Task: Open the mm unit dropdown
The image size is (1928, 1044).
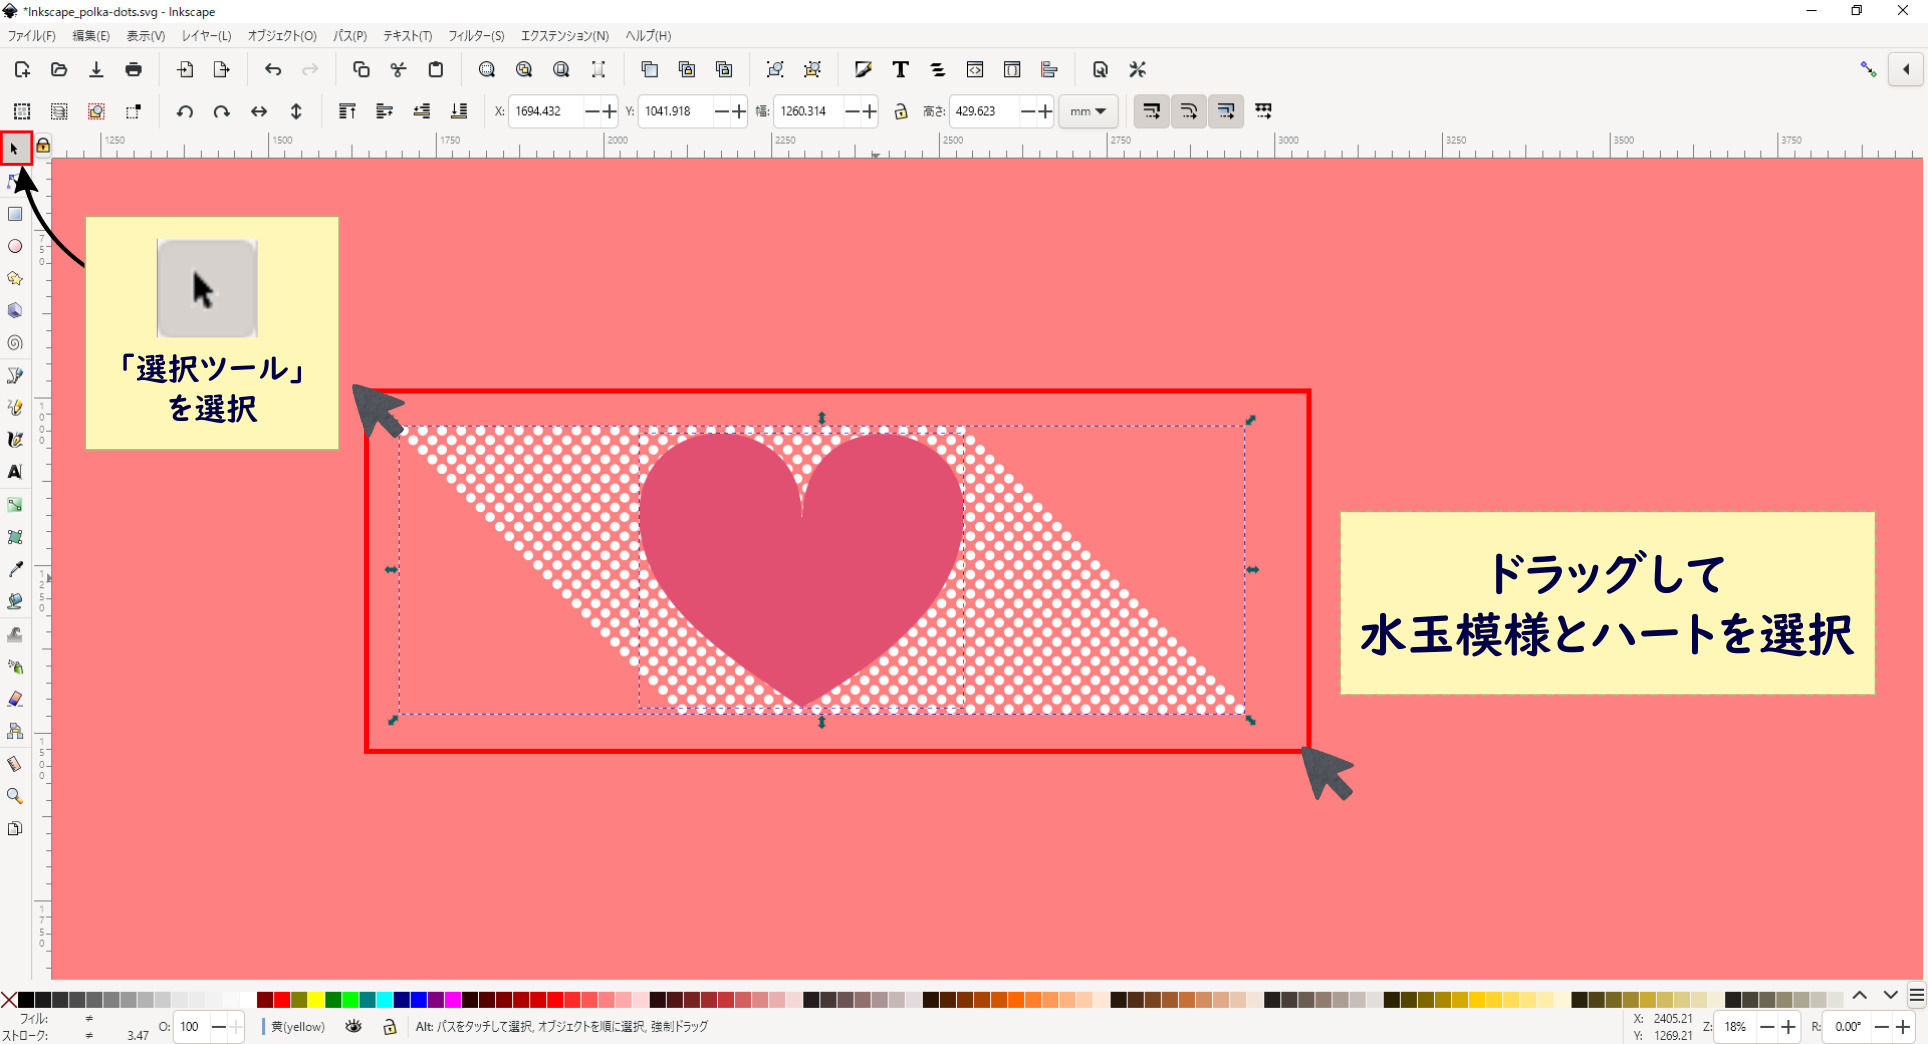Action: tap(1088, 111)
